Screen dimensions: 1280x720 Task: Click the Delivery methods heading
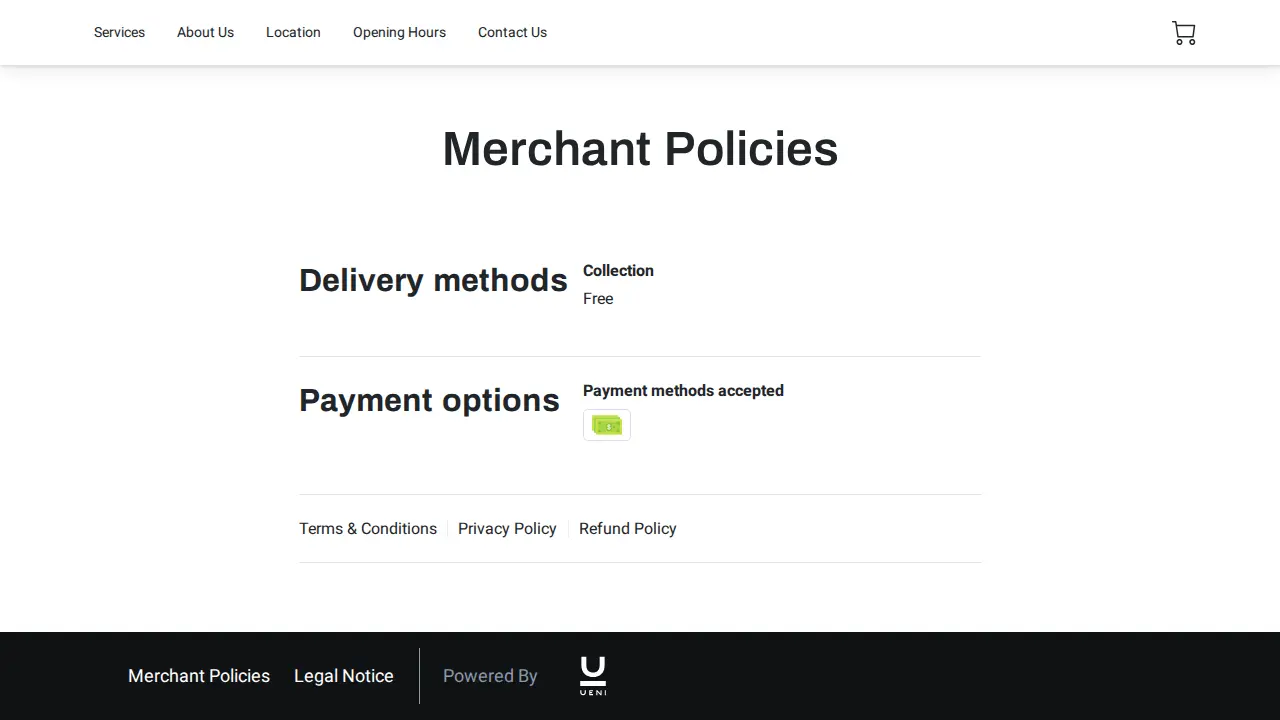coord(433,280)
